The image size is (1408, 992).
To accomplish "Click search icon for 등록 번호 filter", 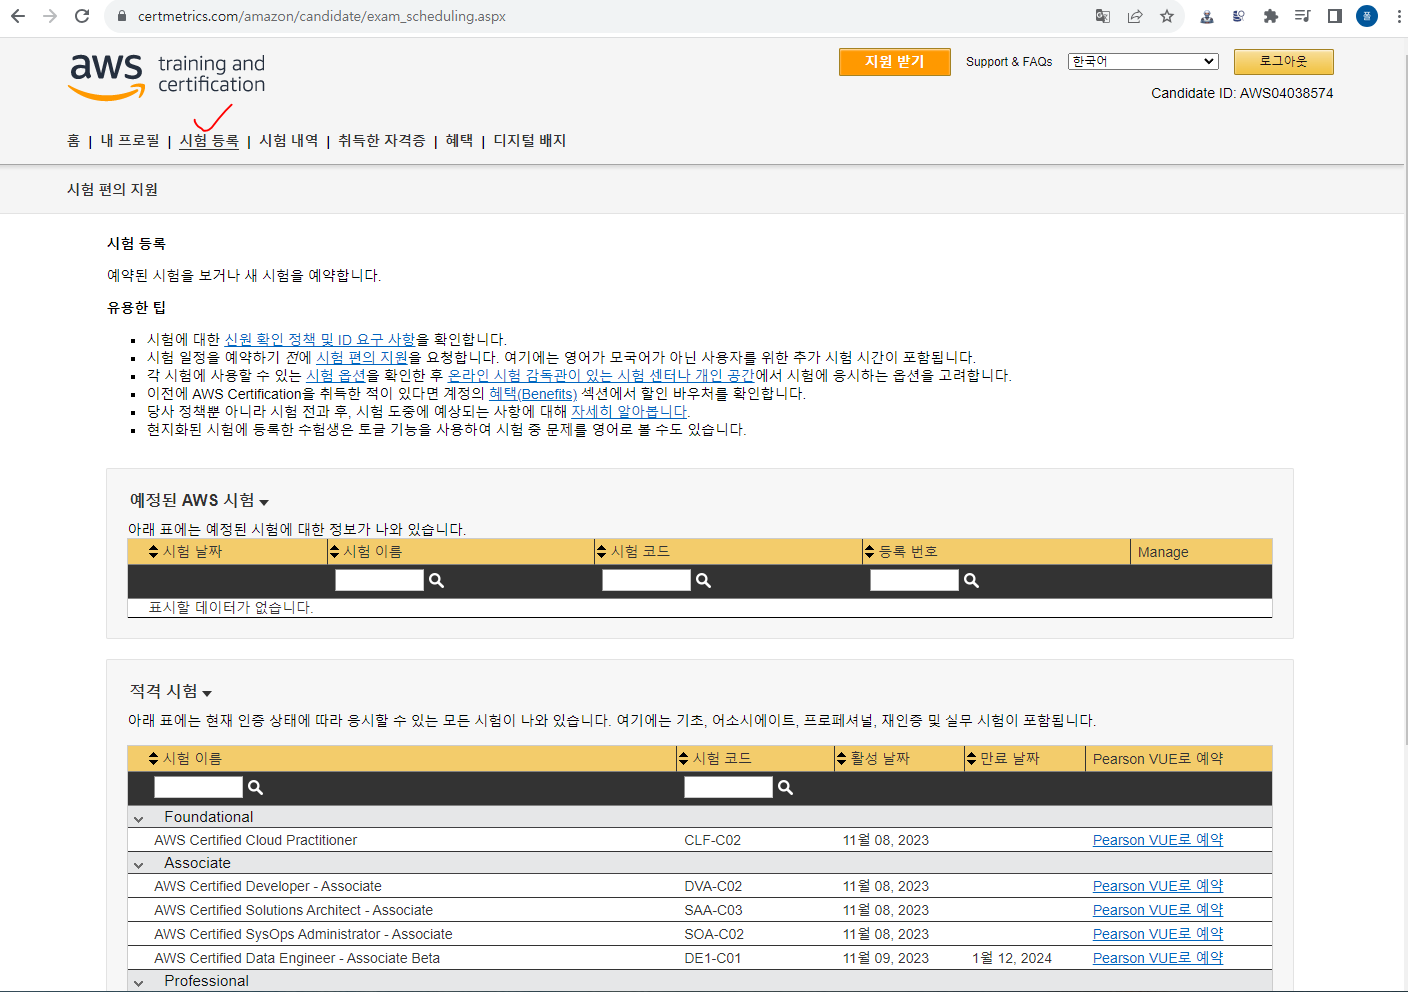I will (x=971, y=581).
